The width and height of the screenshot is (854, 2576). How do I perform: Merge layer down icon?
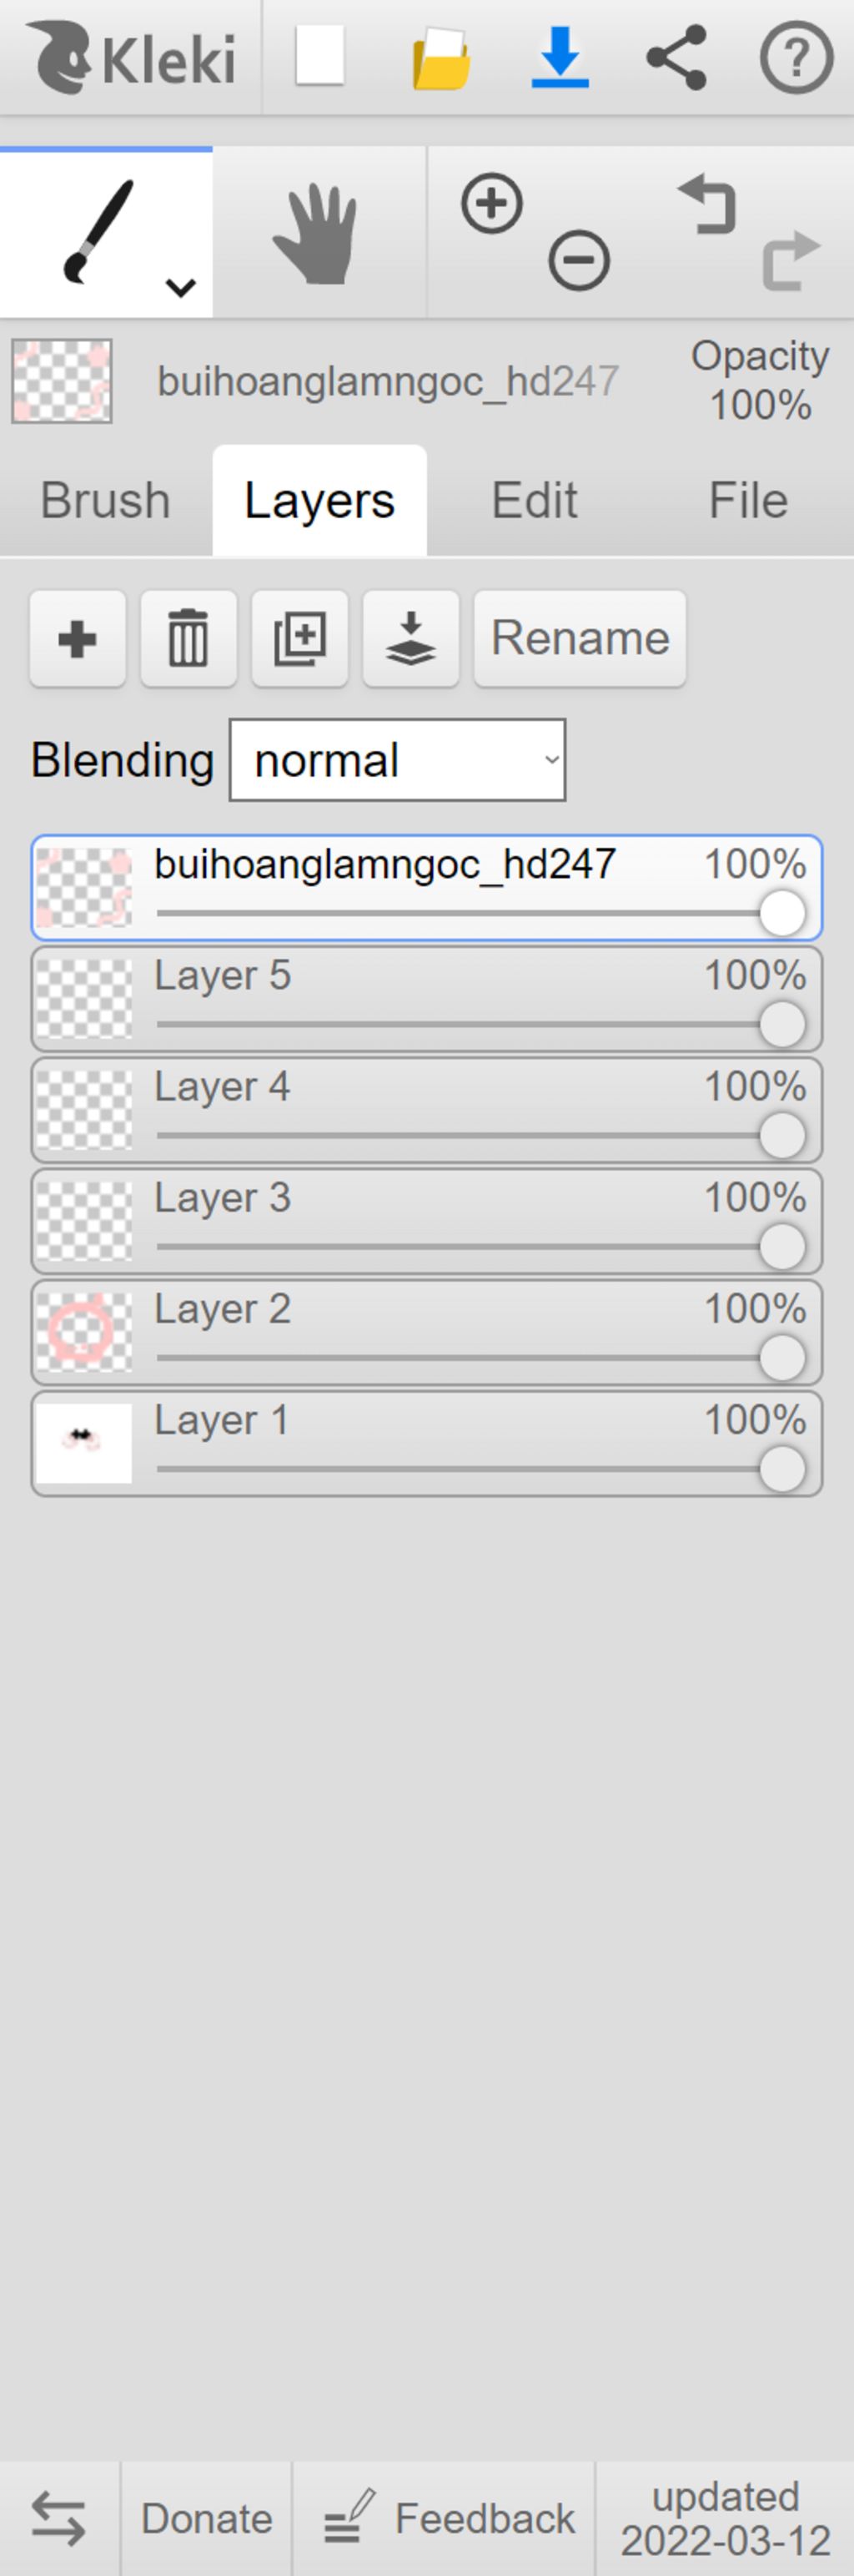411,639
